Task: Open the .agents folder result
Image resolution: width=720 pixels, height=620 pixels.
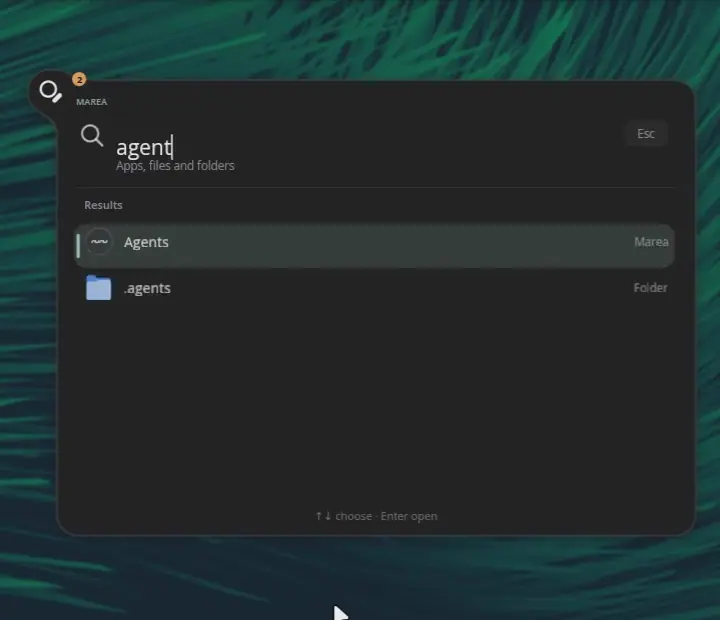Action: (x=374, y=288)
